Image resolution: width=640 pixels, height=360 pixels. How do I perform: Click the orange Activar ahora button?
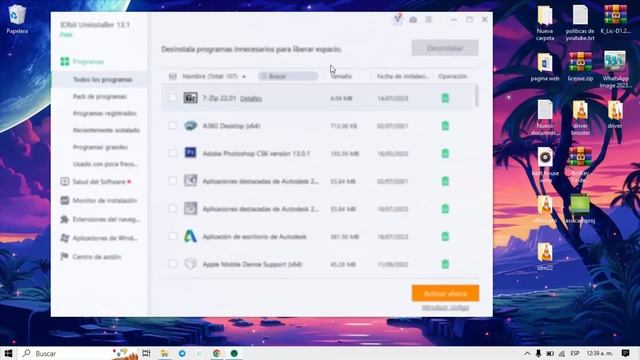coord(445,293)
